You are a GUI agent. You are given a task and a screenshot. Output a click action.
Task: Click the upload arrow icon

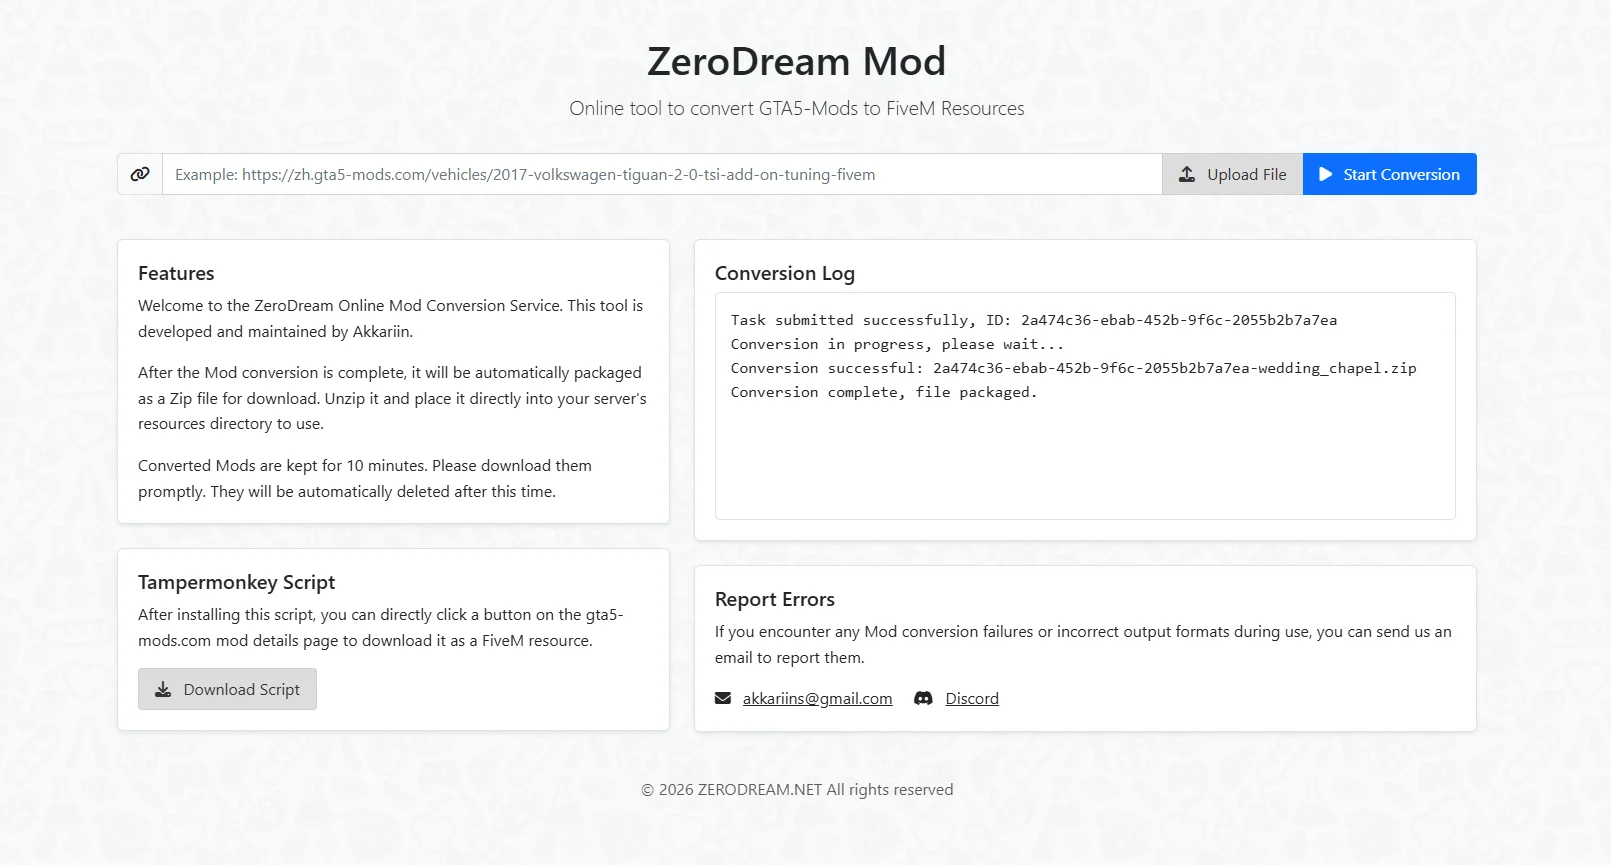coord(1187,174)
